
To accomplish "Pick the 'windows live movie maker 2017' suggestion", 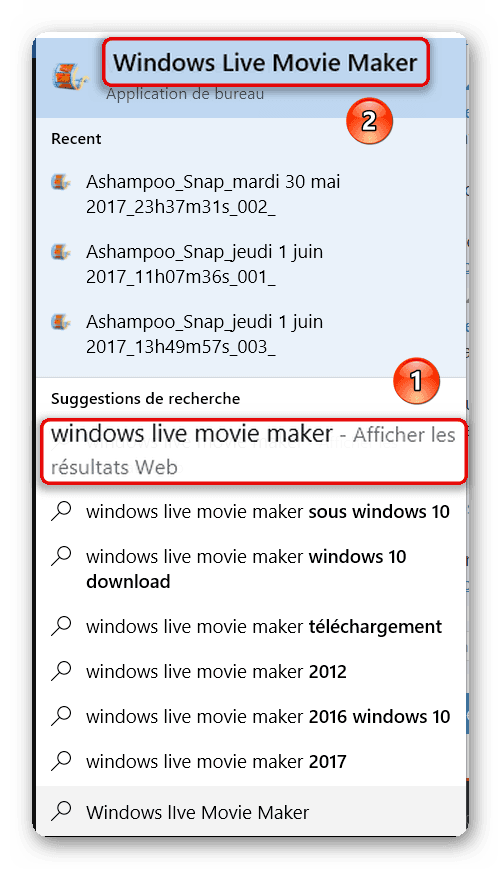I will [x=216, y=761].
